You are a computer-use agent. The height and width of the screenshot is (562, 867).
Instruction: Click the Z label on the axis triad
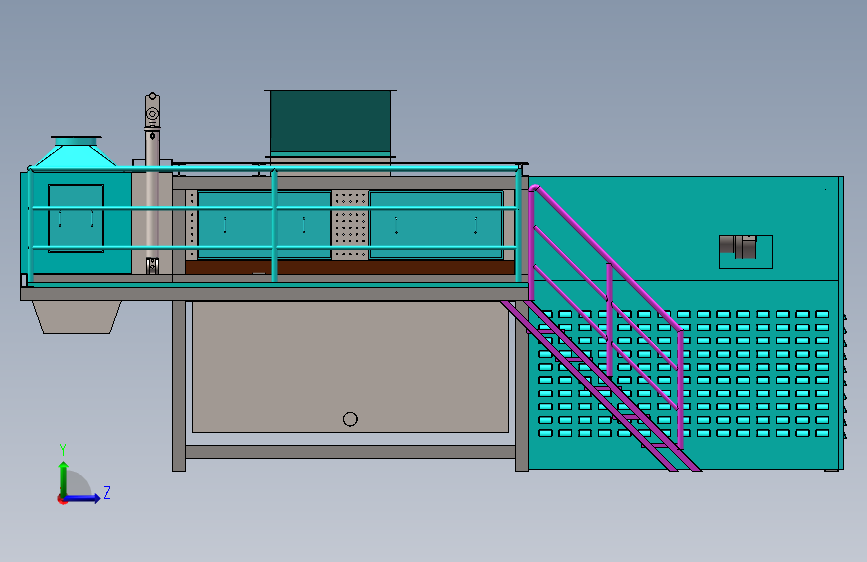(107, 492)
